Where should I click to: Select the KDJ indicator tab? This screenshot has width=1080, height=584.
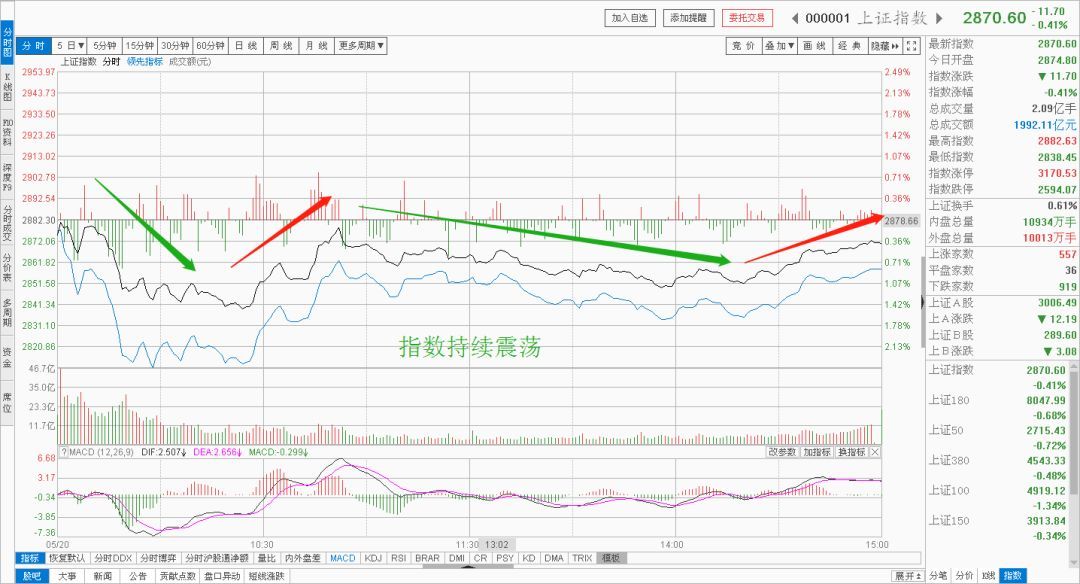(373, 558)
